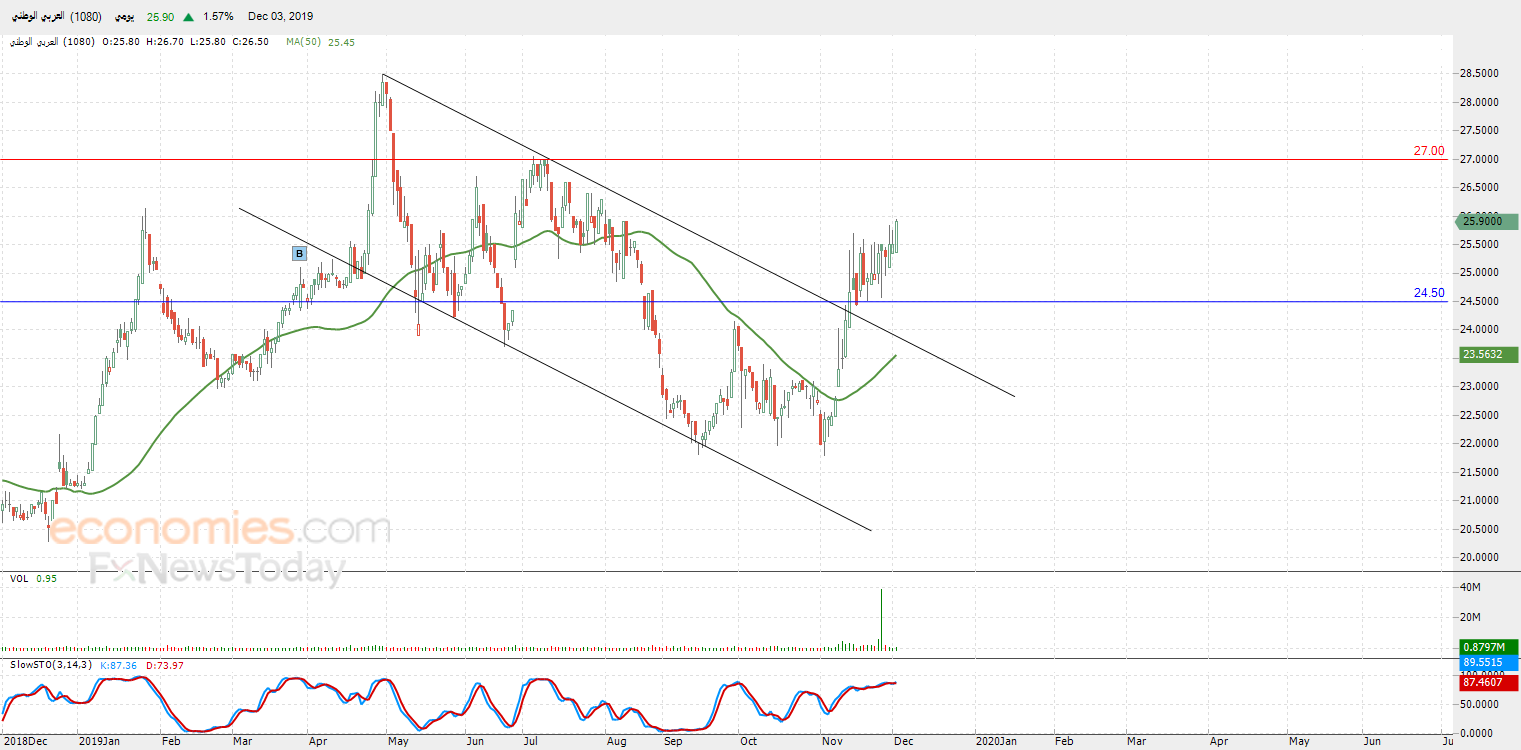Click the 20.0000 price axis label

tap(1478, 557)
